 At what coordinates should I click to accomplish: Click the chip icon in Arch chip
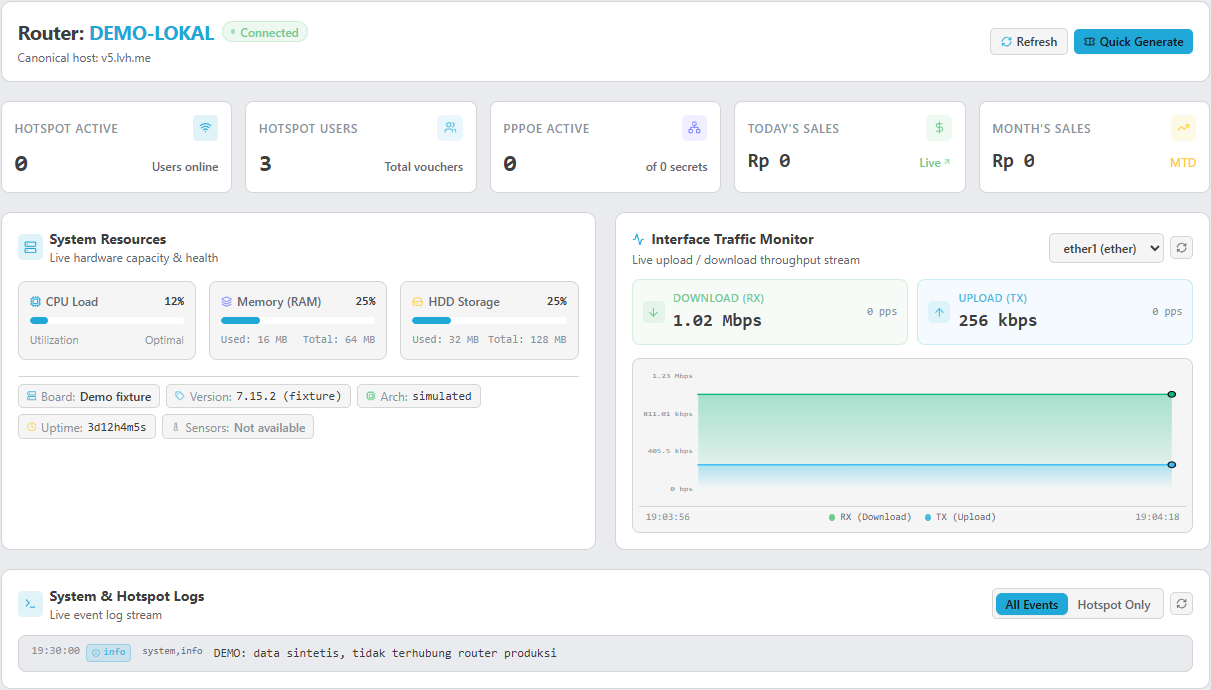(371, 397)
